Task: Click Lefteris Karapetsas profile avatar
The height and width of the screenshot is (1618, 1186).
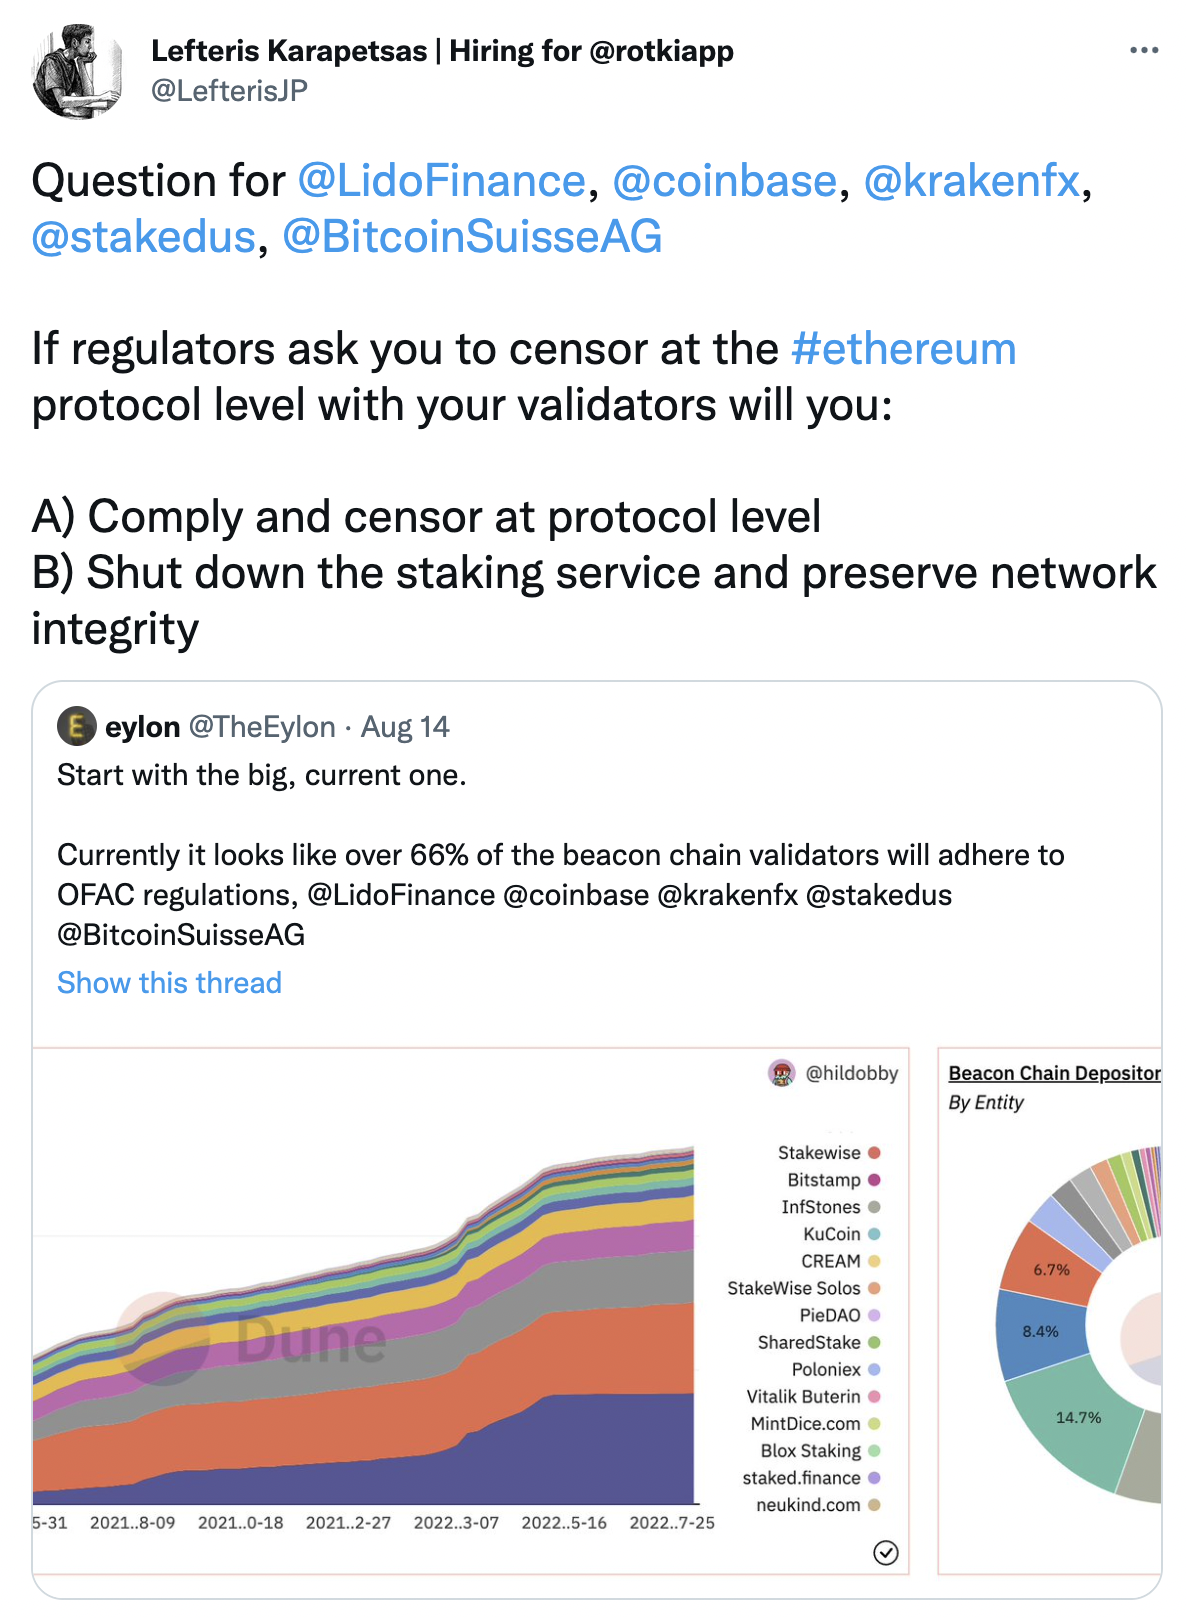Action: pyautogui.click(x=76, y=72)
